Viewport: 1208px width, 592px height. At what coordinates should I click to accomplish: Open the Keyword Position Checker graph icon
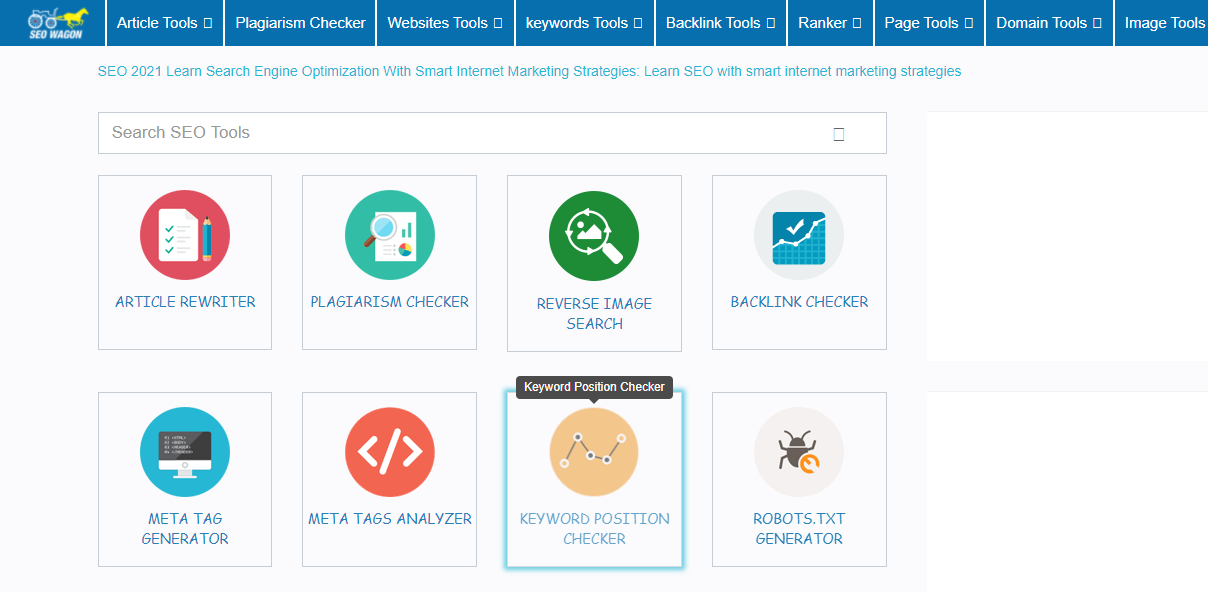click(594, 452)
